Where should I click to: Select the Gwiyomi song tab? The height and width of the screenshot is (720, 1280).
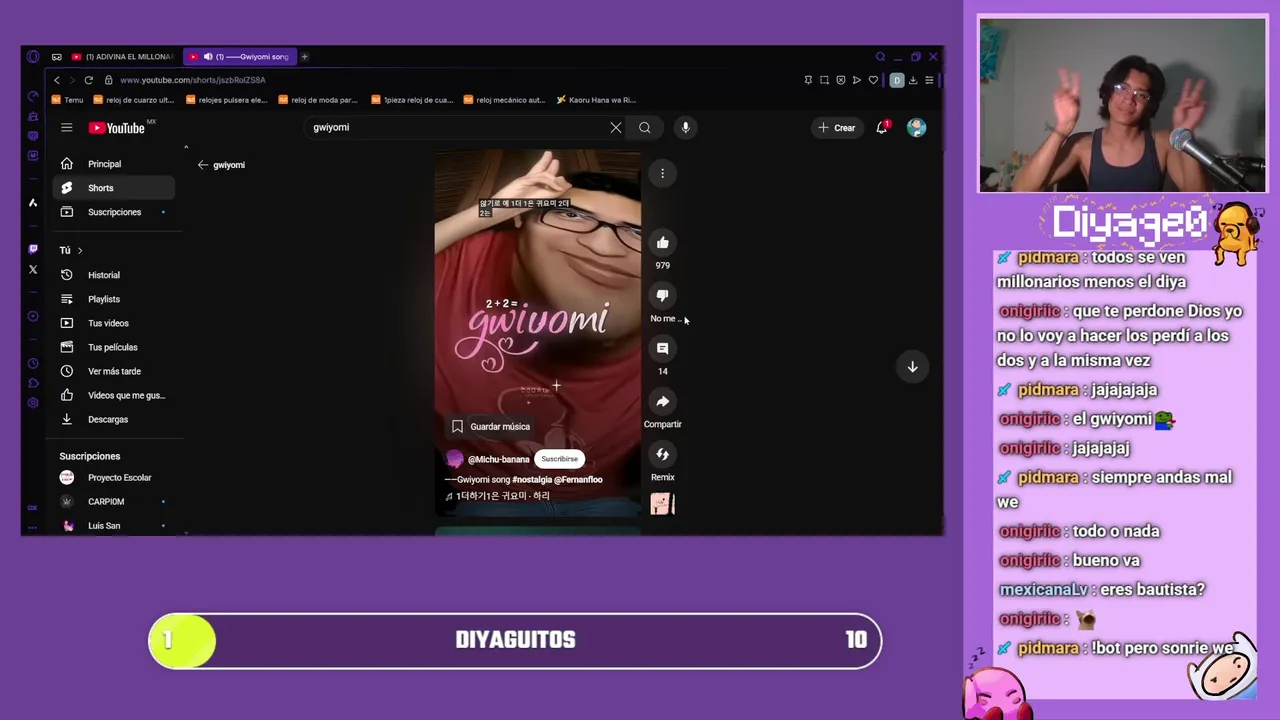pyautogui.click(x=241, y=57)
